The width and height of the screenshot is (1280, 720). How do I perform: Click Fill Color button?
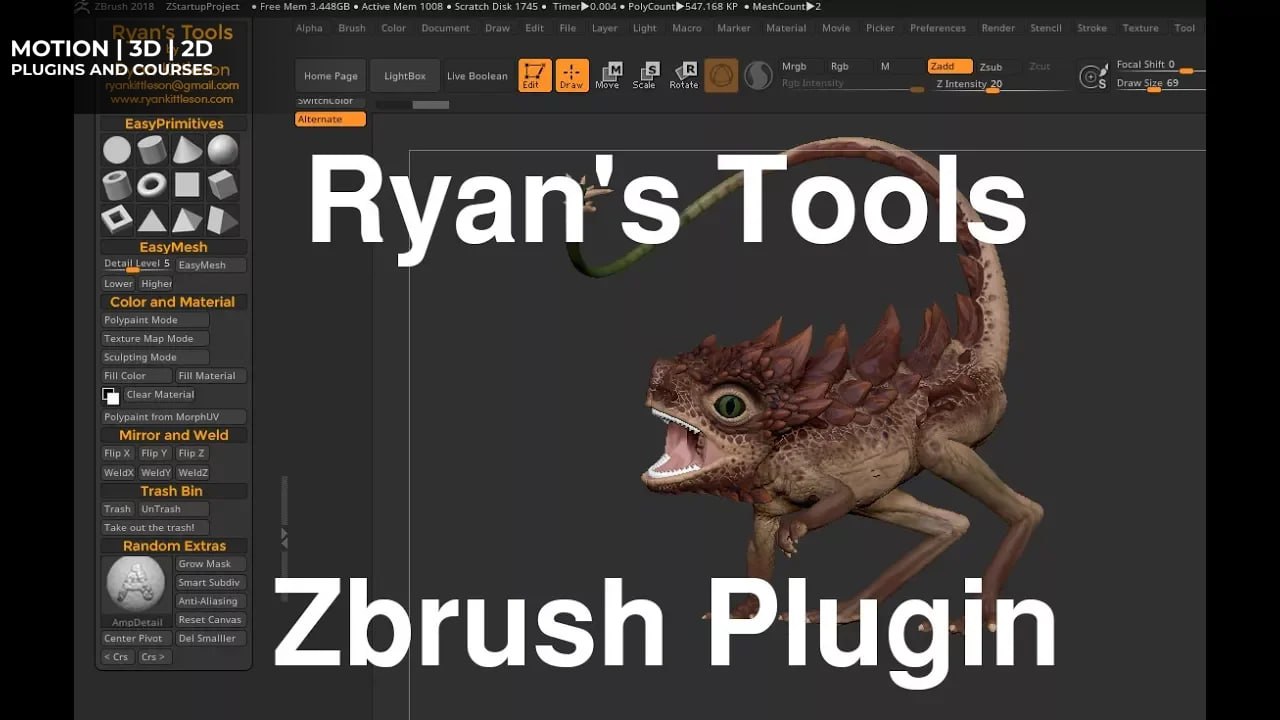tap(137, 376)
